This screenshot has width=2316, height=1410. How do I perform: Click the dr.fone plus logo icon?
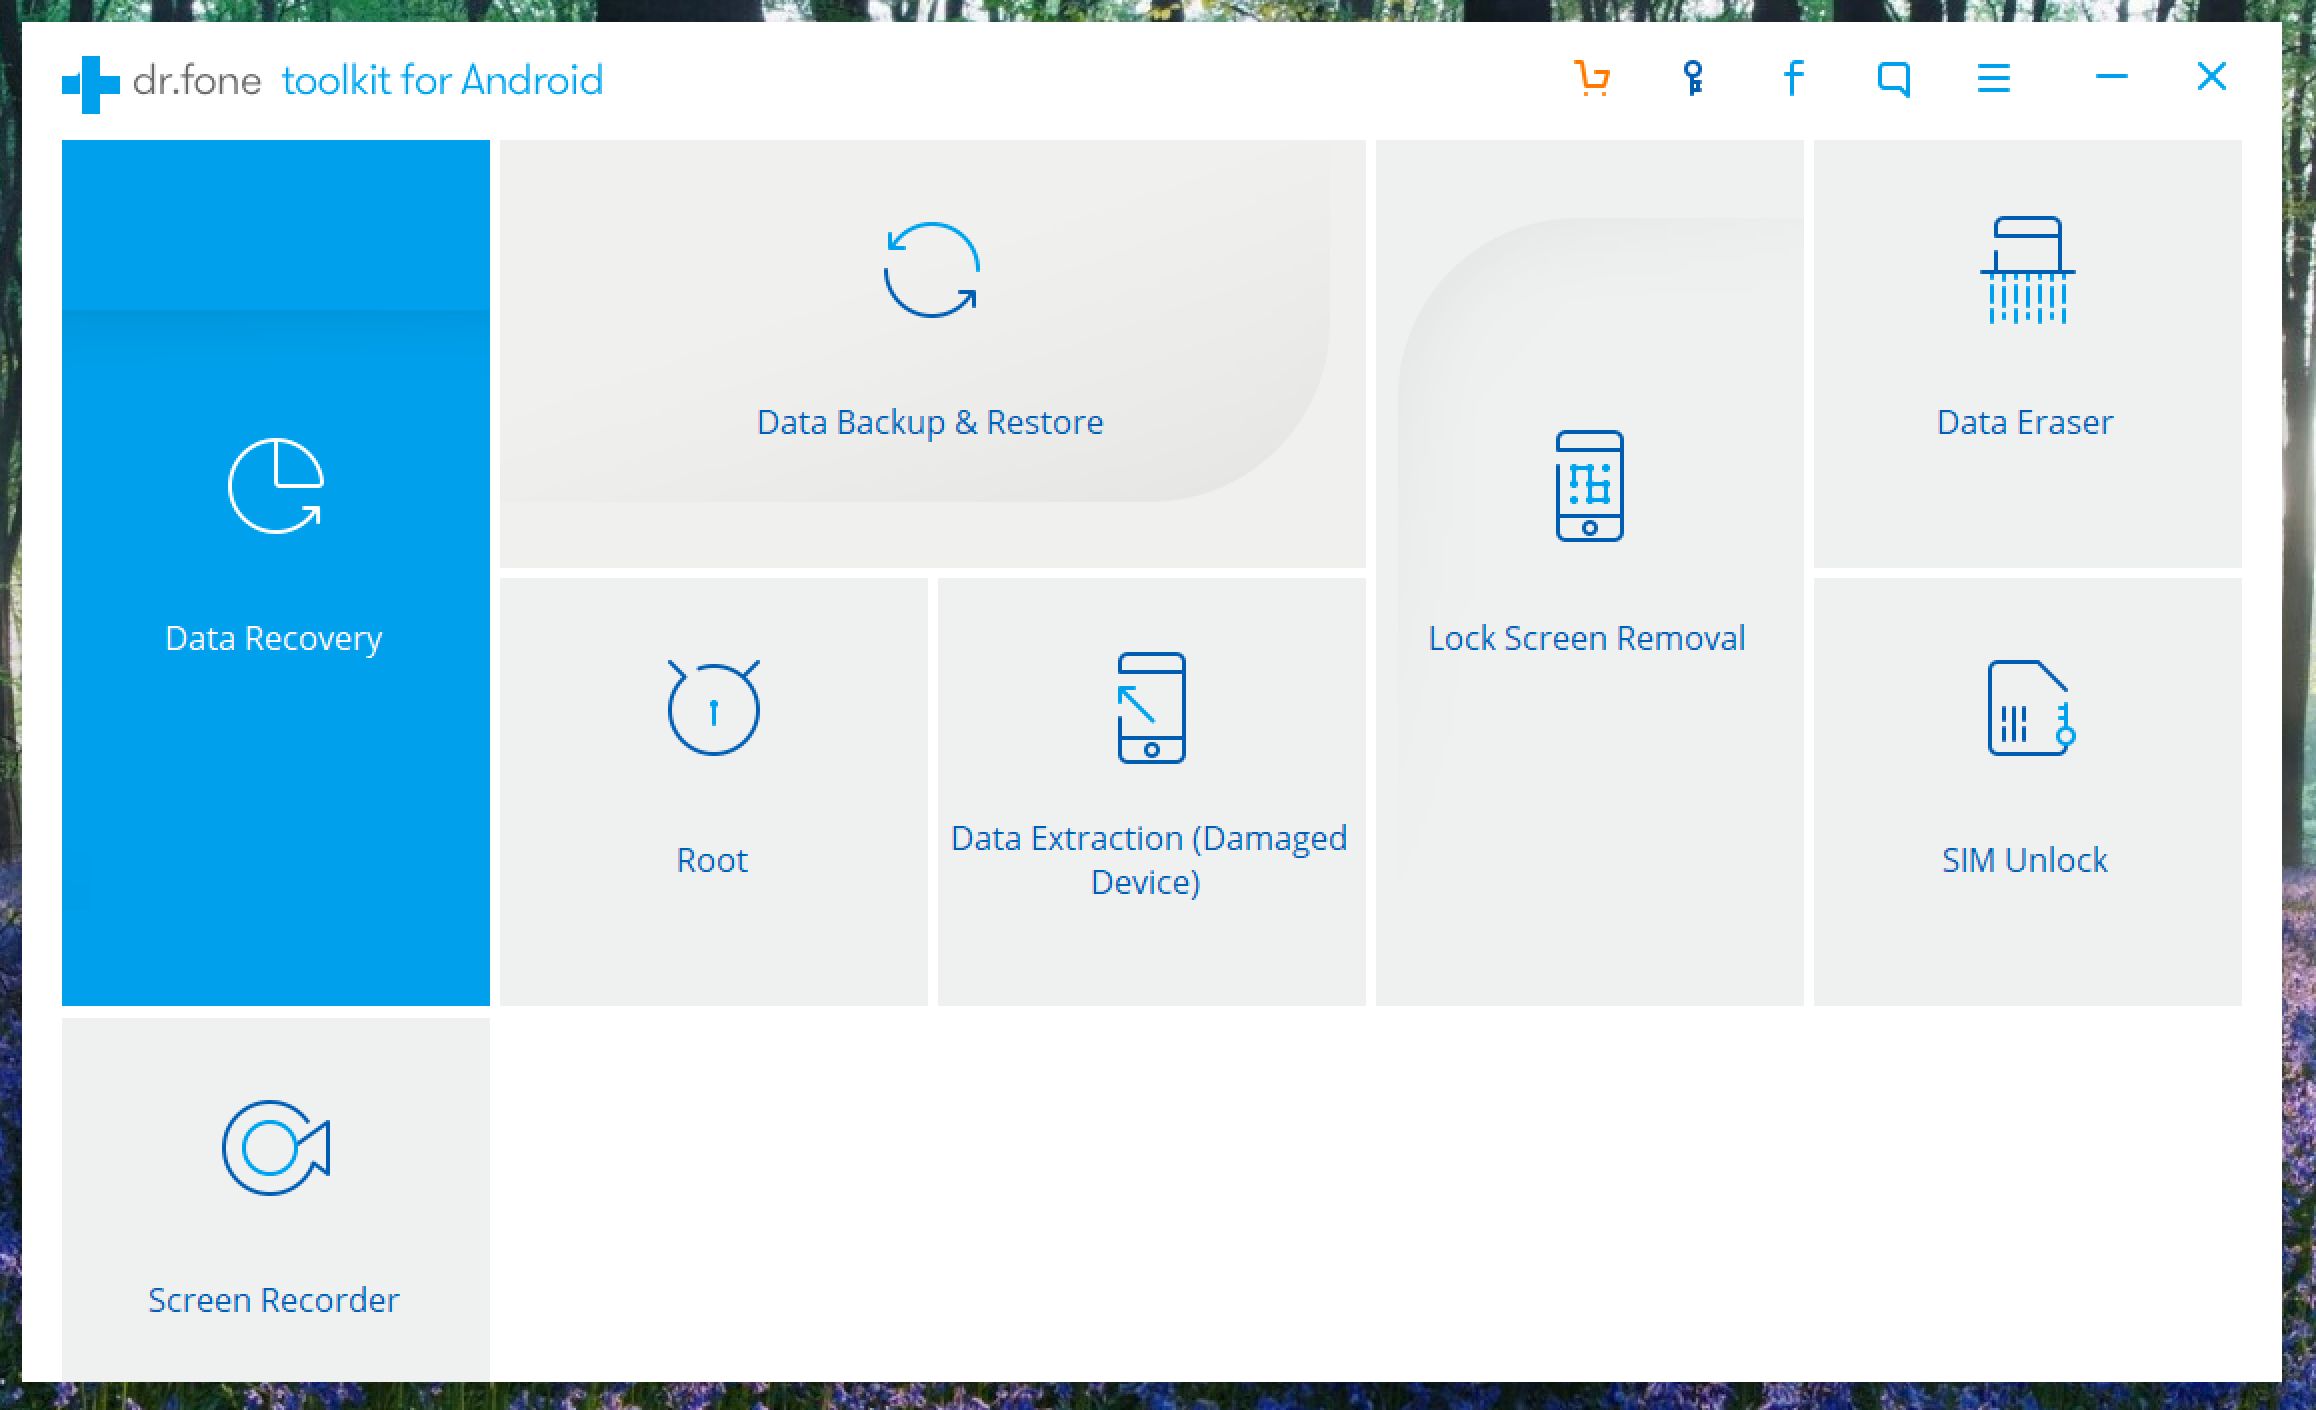coord(90,84)
